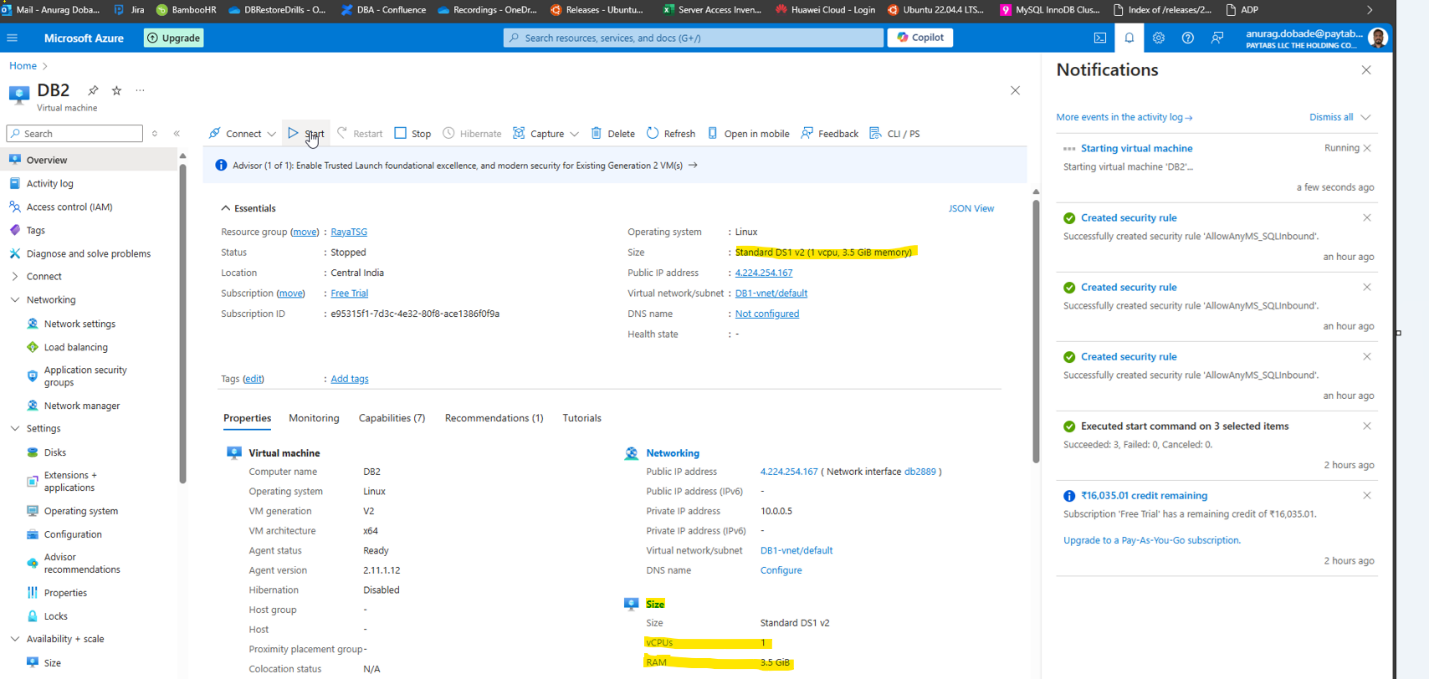1429x679 pixels.
Task: Open Network settings
Action: pyautogui.click(x=79, y=324)
